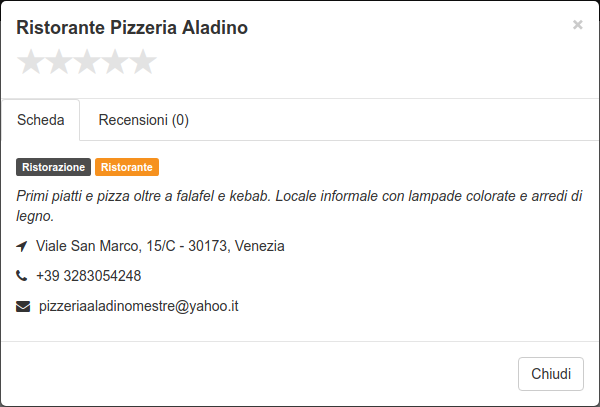Viewport: 600px width, 407px height.
Task: Rate two stars on the rating
Action: tap(59, 62)
